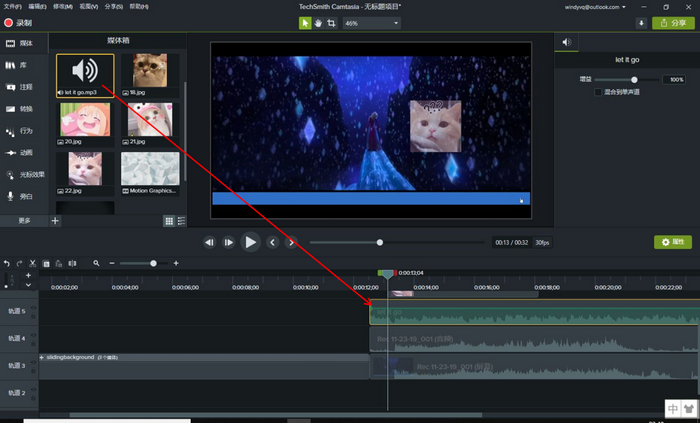Jump to previous clip with left chevron
The width and height of the screenshot is (700, 423).
coord(273,242)
